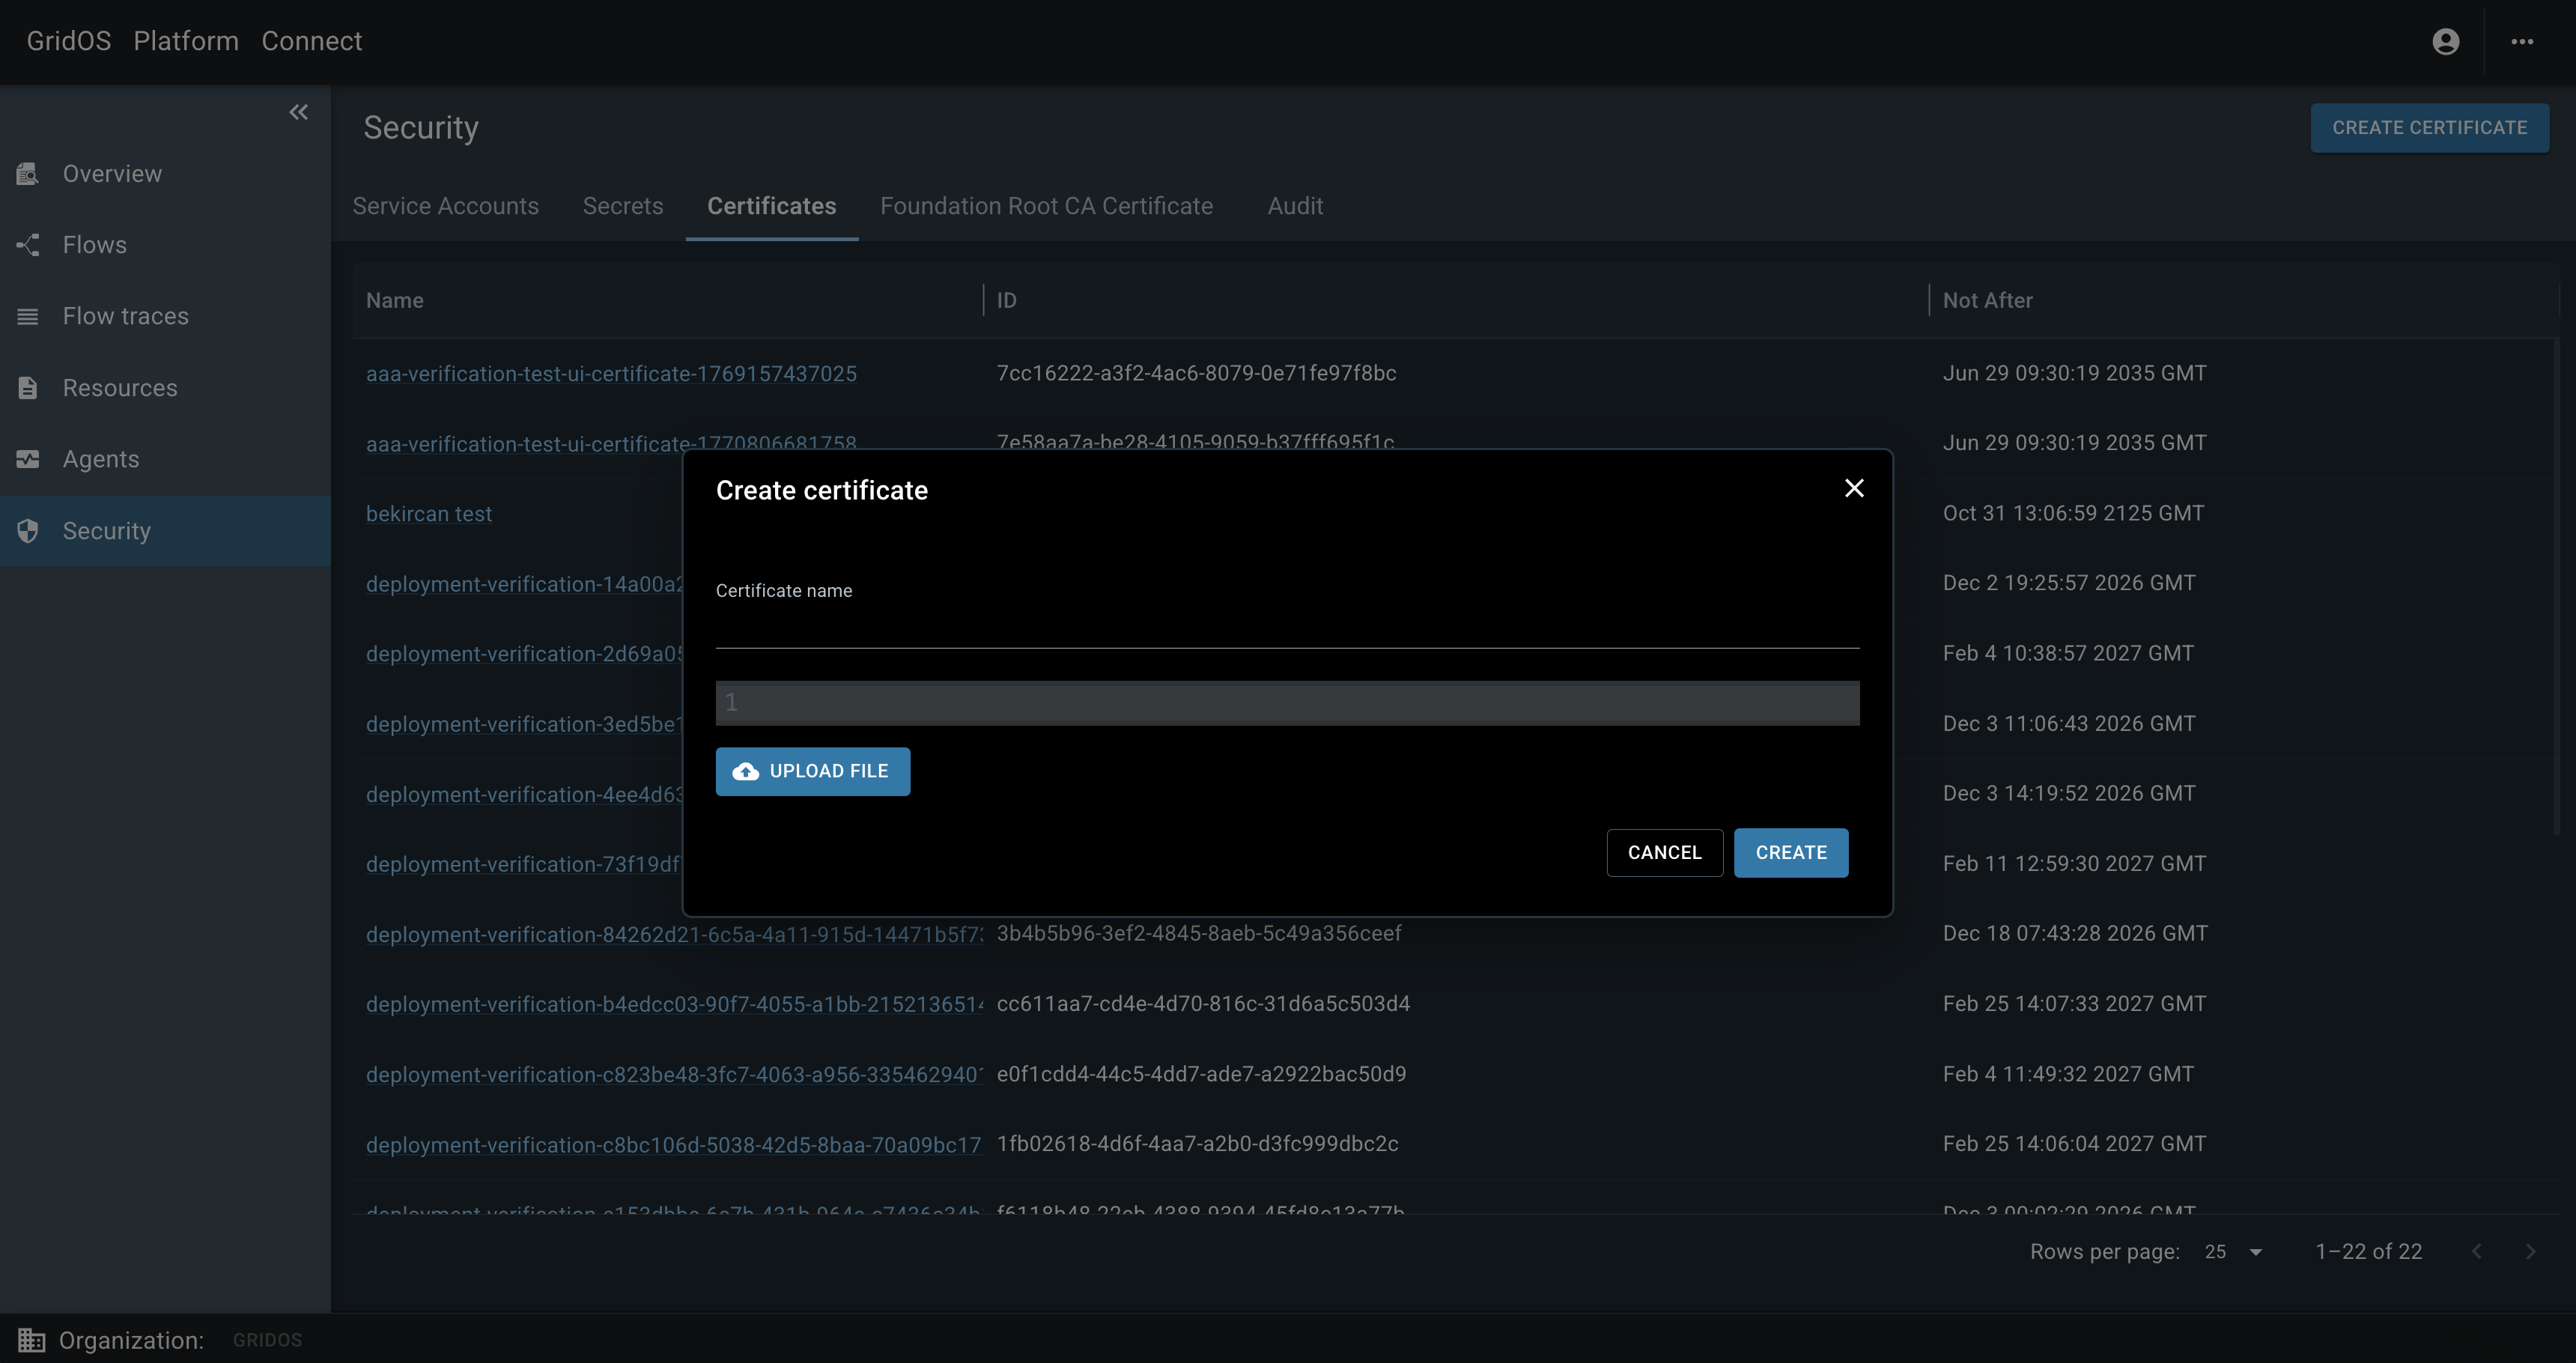Close the Create certificate dialog

coord(1854,488)
